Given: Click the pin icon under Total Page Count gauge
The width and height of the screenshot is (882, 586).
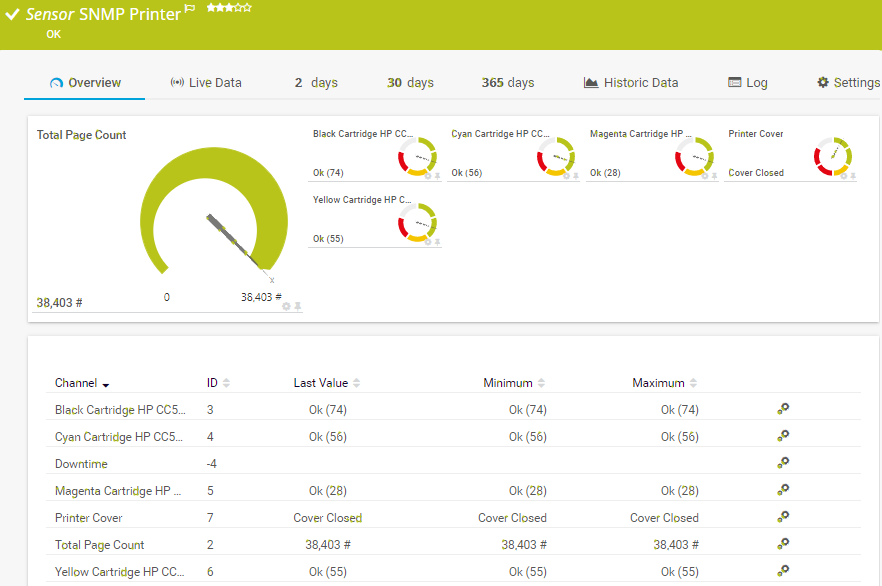Looking at the screenshot, I should [x=297, y=307].
